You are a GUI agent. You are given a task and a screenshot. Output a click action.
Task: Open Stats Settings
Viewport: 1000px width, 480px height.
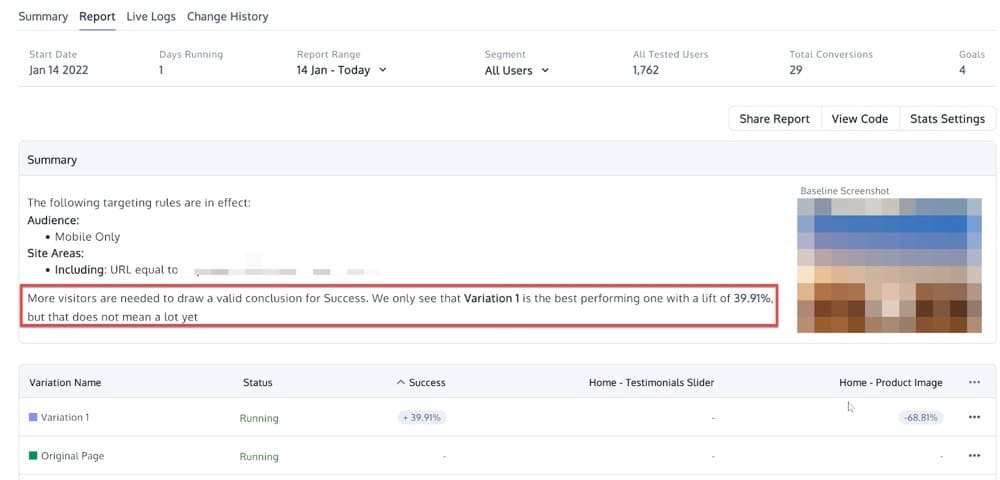click(947, 119)
